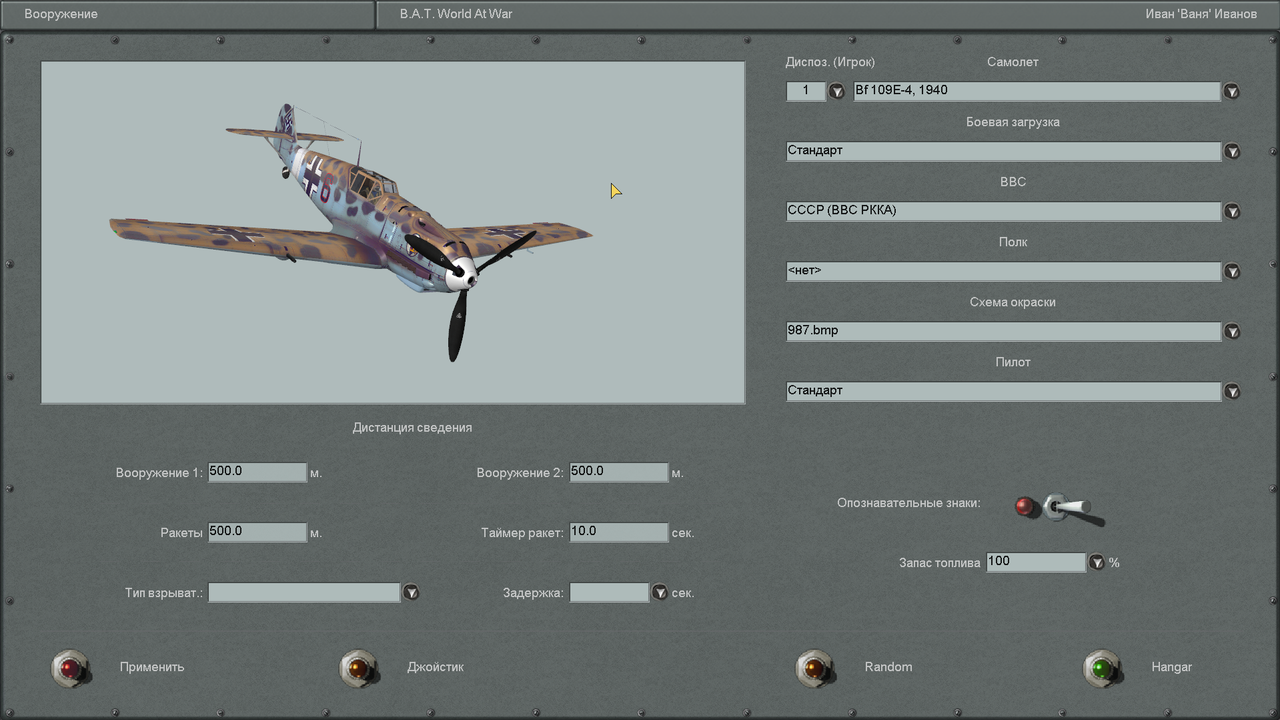Click the Пилот Стандарт field
Image resolution: width=1280 pixels, height=720 pixels.
pyautogui.click(x=1003, y=391)
